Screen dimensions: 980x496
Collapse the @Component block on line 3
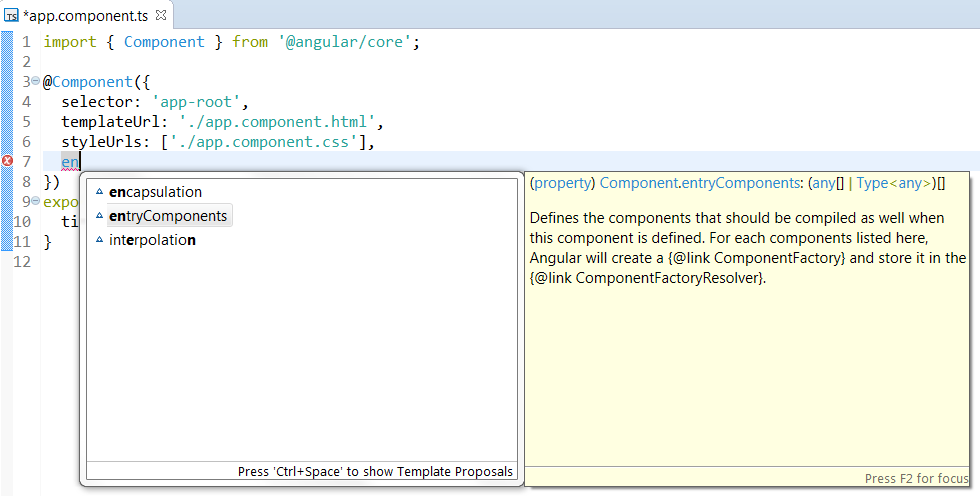[36, 81]
